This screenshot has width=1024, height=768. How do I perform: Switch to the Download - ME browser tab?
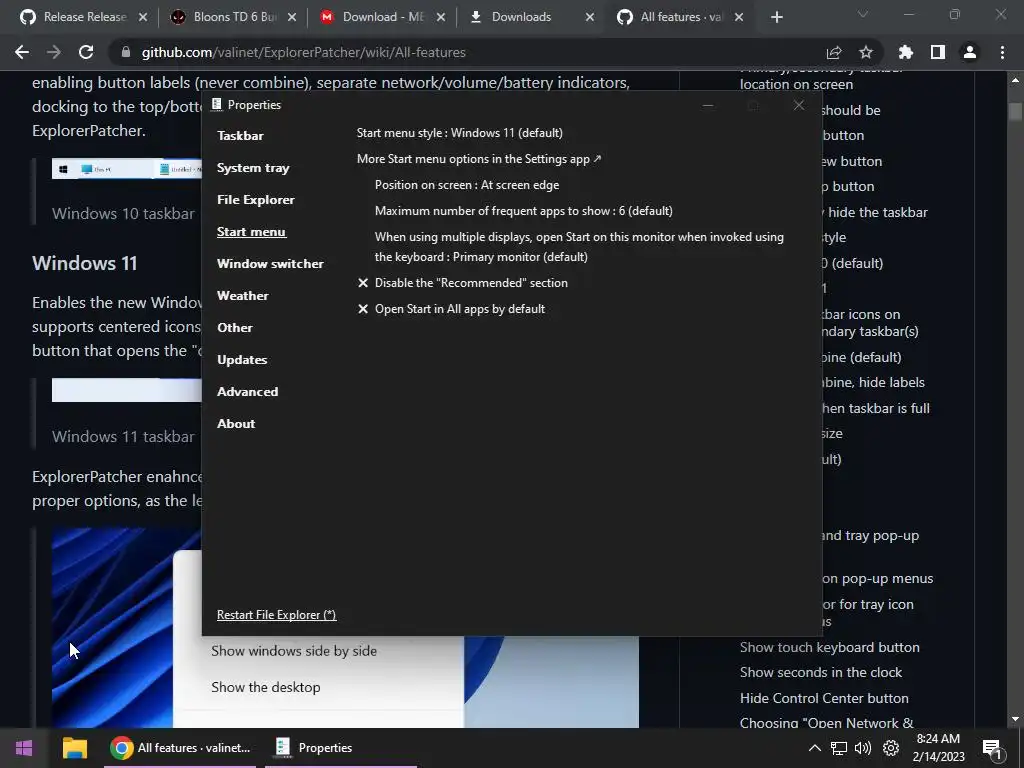pyautogui.click(x=383, y=17)
